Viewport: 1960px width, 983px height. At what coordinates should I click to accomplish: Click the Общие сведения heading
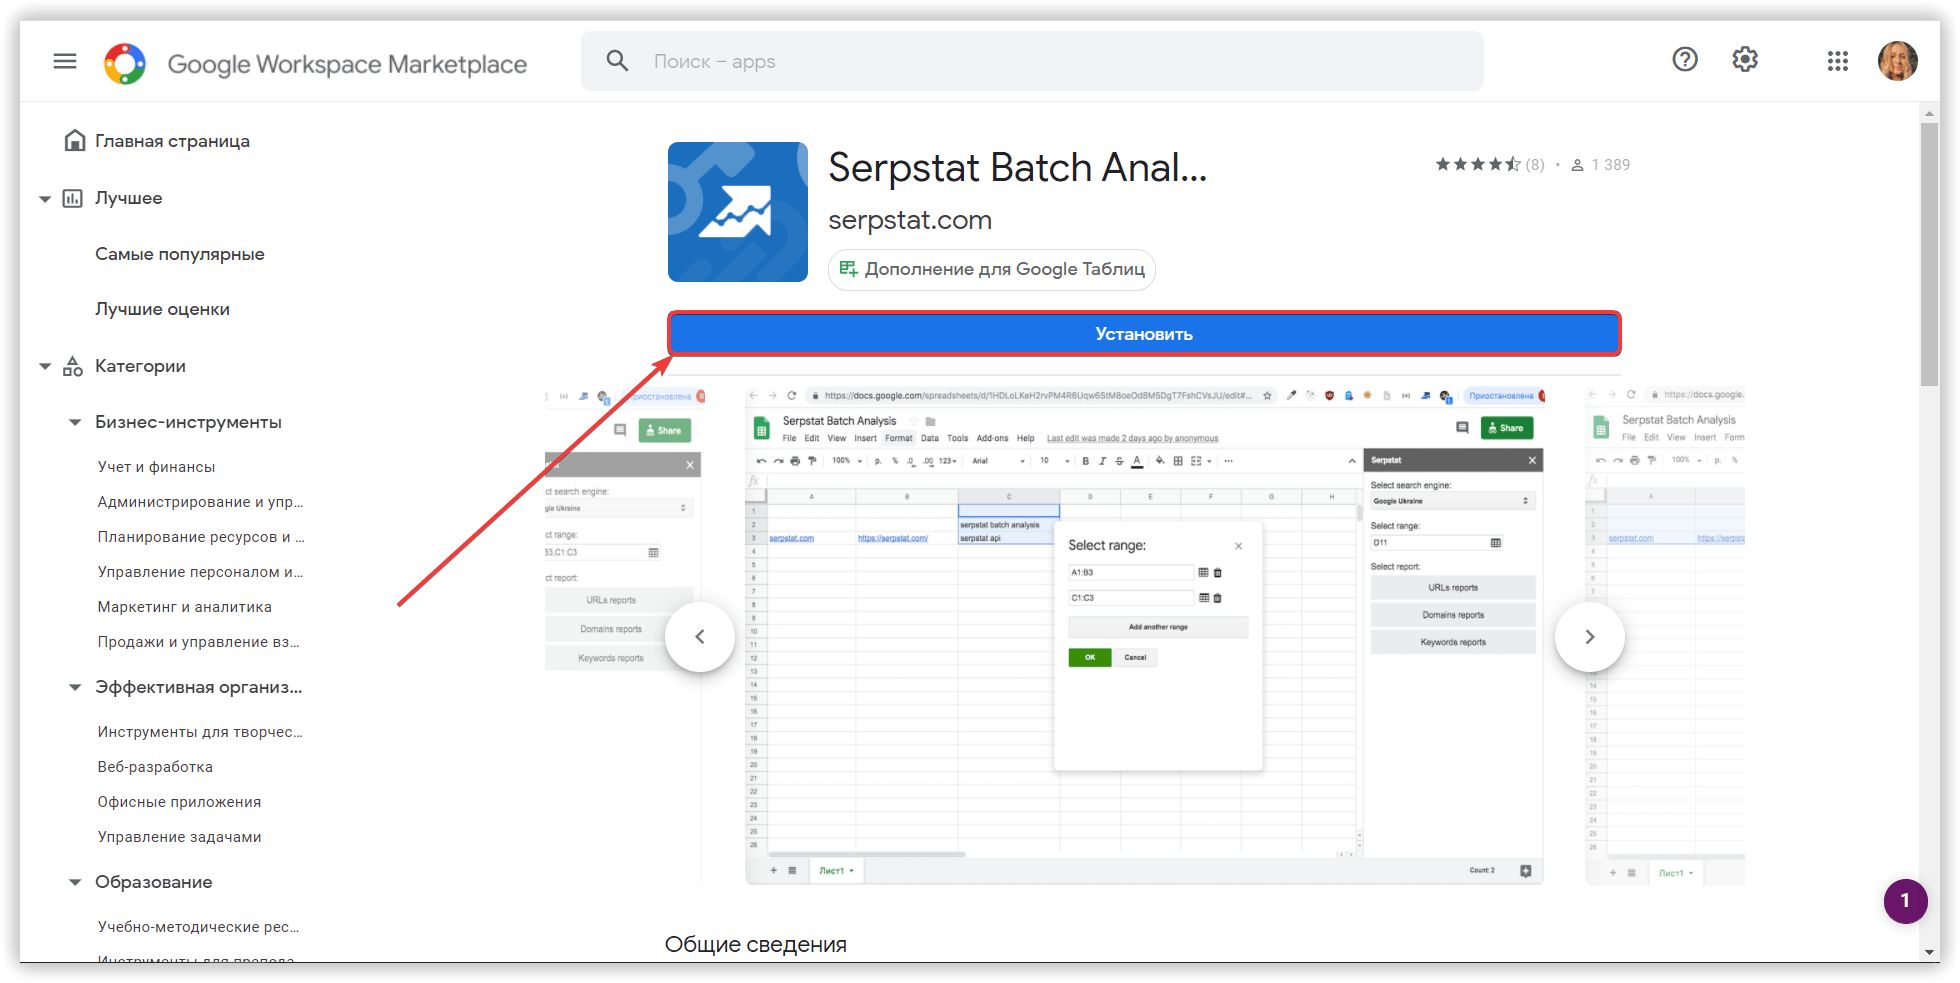click(756, 945)
